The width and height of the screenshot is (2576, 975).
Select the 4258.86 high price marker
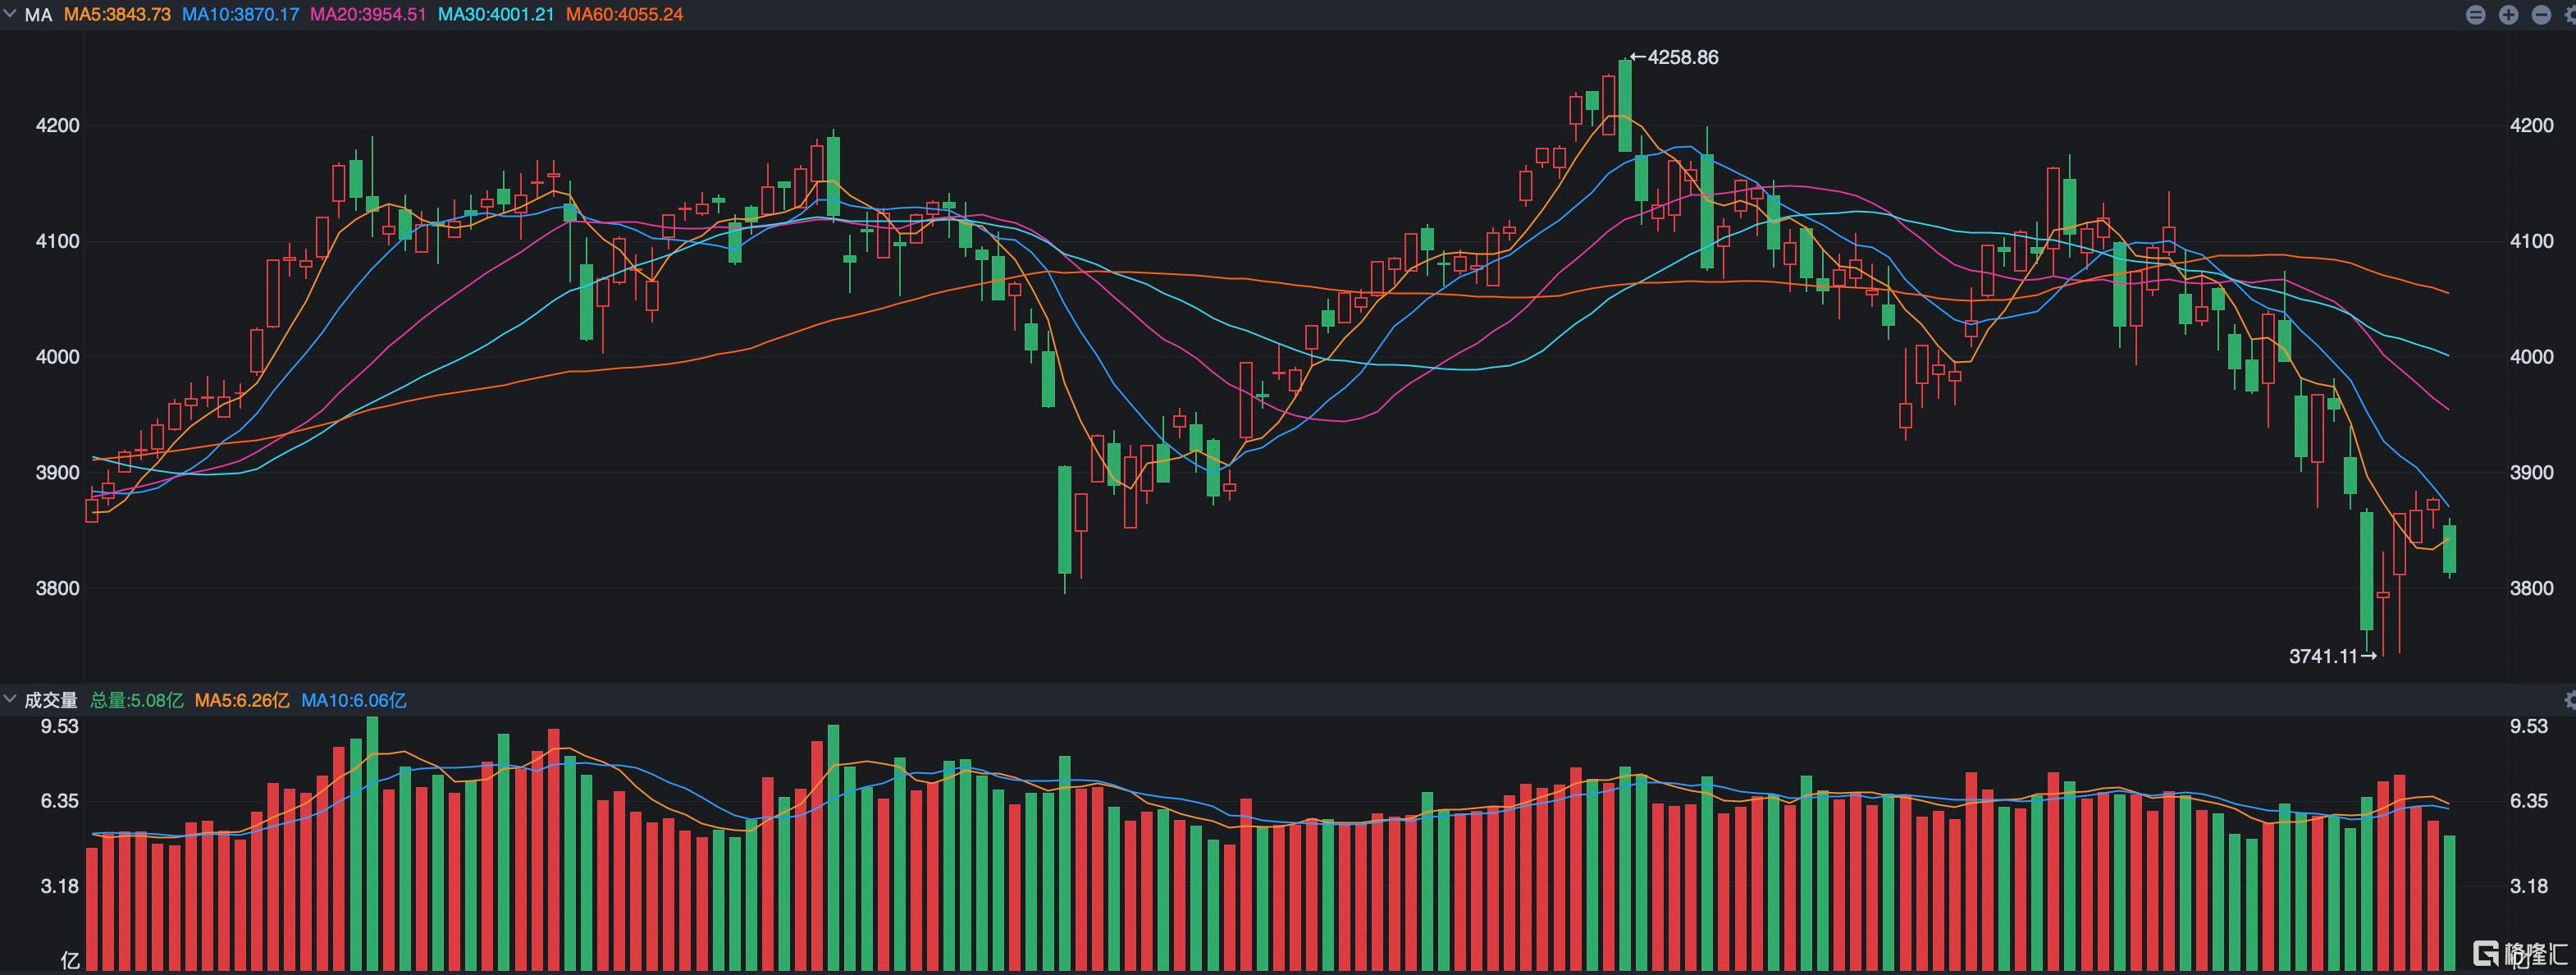click(1675, 57)
